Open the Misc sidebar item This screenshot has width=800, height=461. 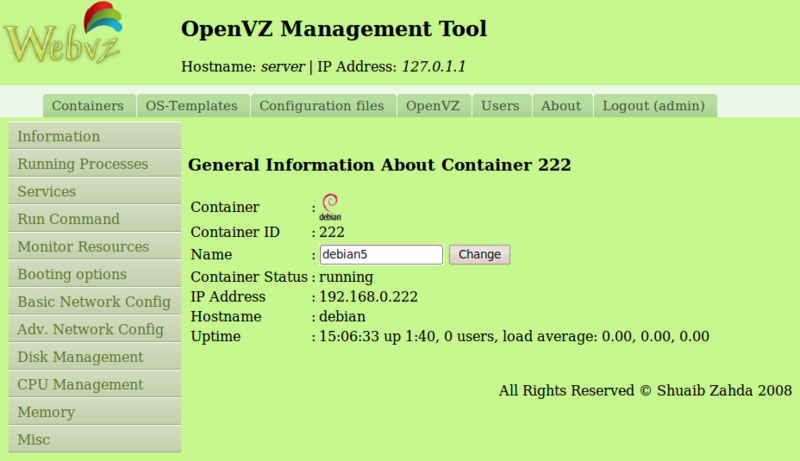(x=95, y=439)
